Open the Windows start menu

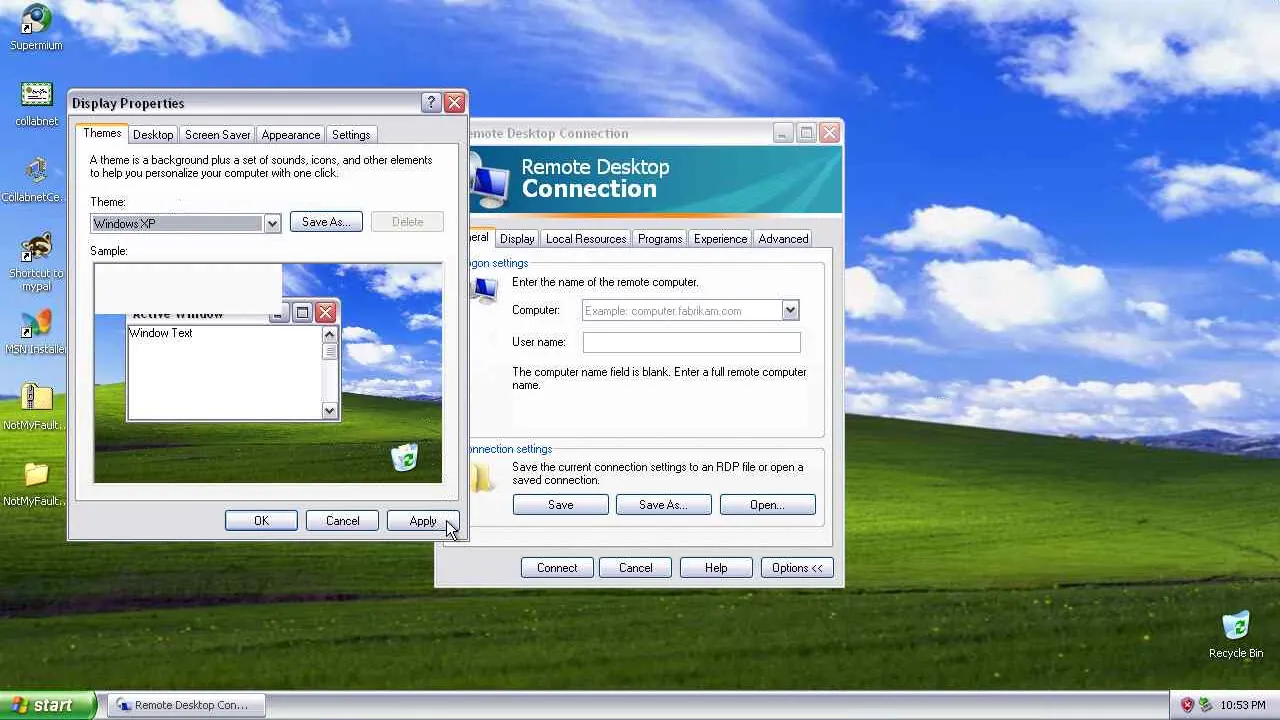point(48,705)
